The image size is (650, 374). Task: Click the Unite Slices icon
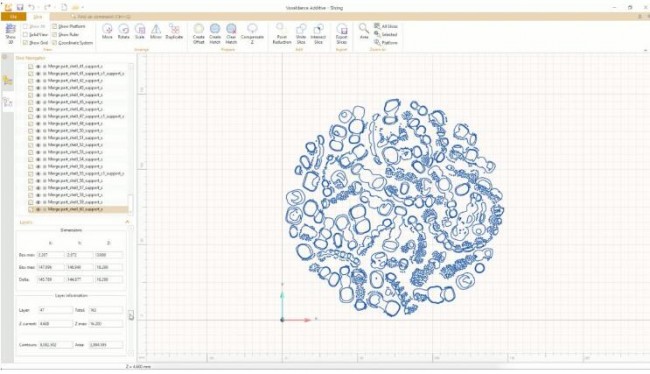(x=301, y=34)
